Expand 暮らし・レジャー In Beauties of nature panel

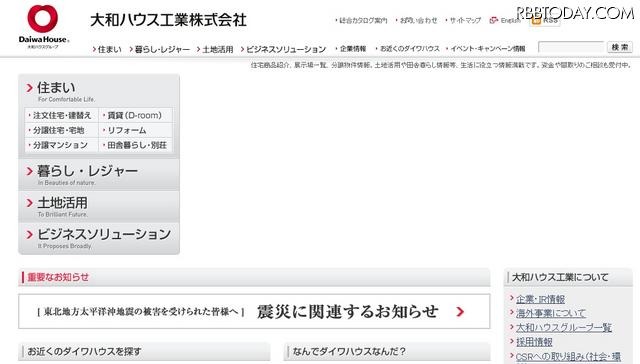click(x=99, y=175)
